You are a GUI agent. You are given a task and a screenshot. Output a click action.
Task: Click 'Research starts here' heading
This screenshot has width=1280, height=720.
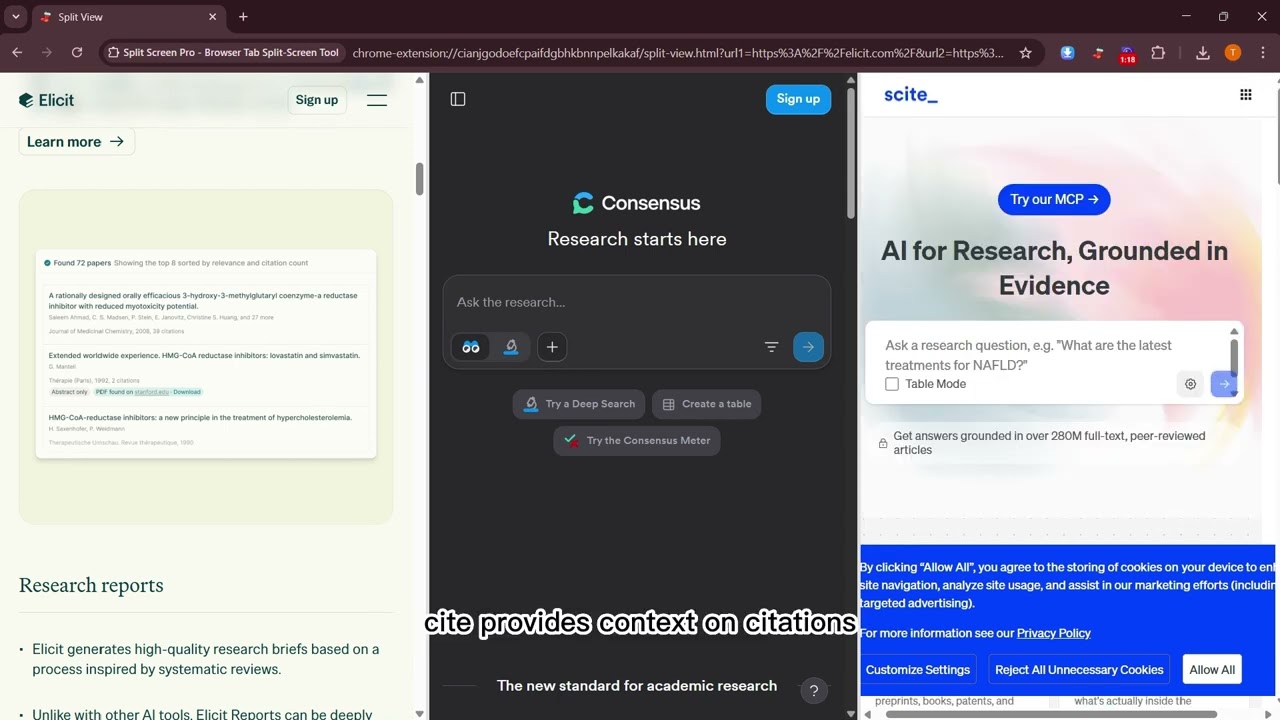tap(637, 239)
